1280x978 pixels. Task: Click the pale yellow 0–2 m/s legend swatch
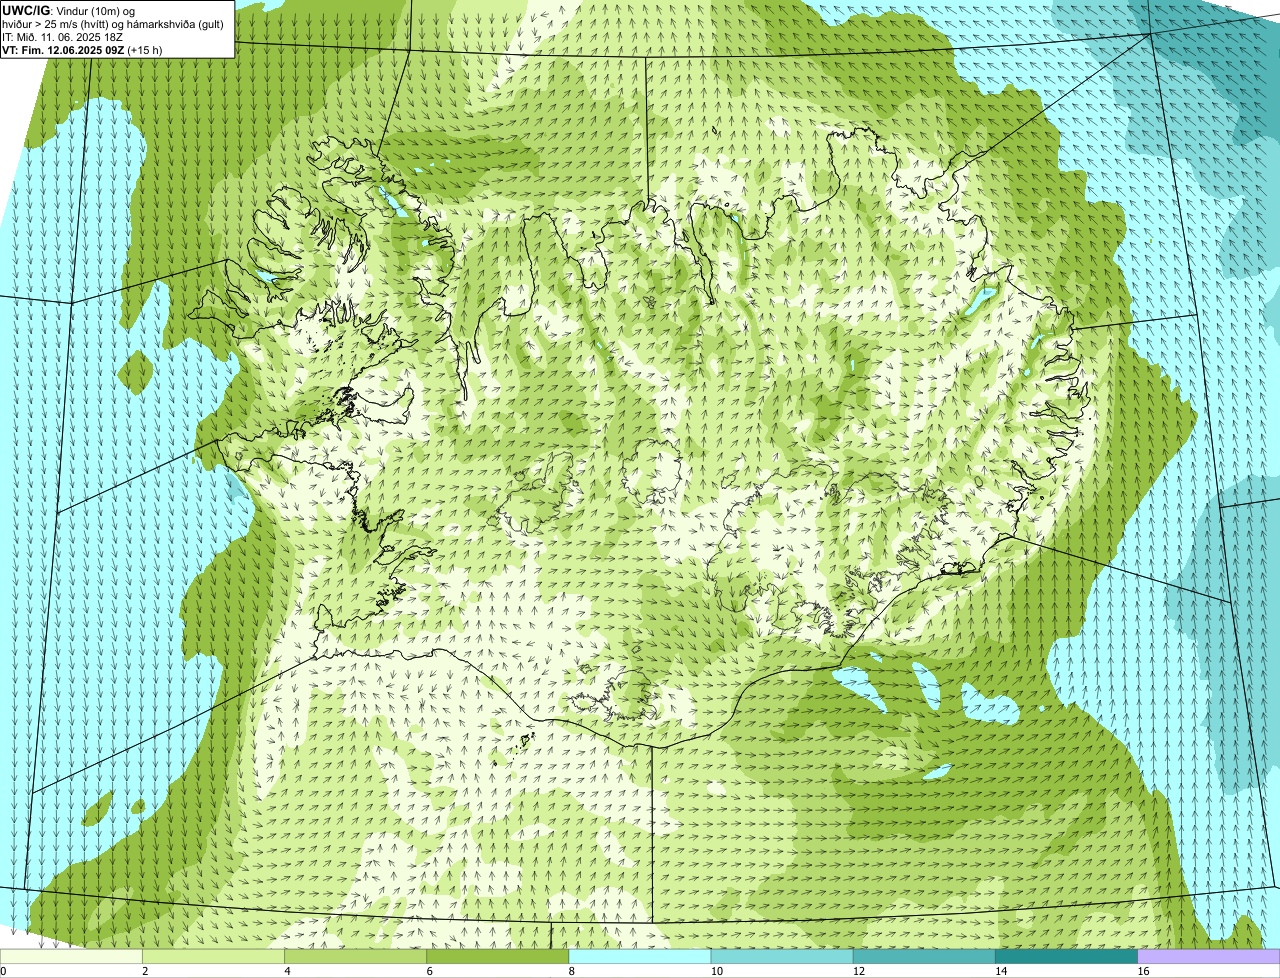[71, 956]
